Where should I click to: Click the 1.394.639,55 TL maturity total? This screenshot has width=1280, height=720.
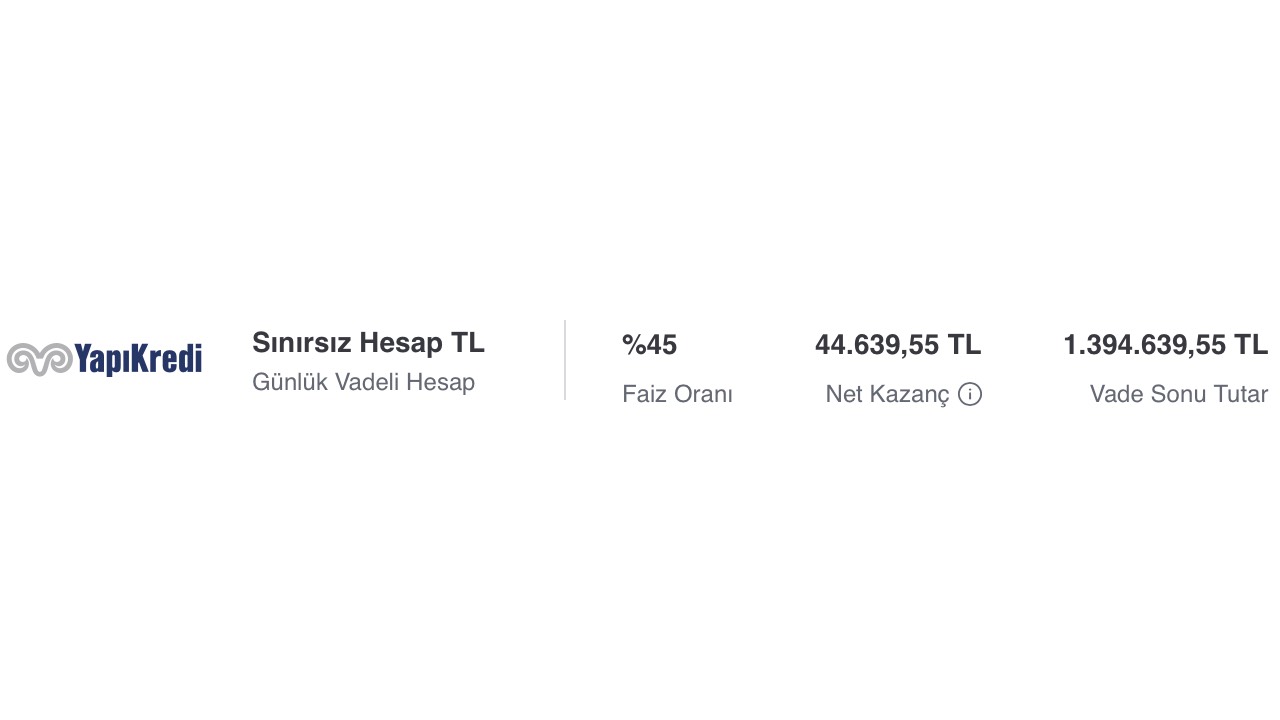point(1165,345)
